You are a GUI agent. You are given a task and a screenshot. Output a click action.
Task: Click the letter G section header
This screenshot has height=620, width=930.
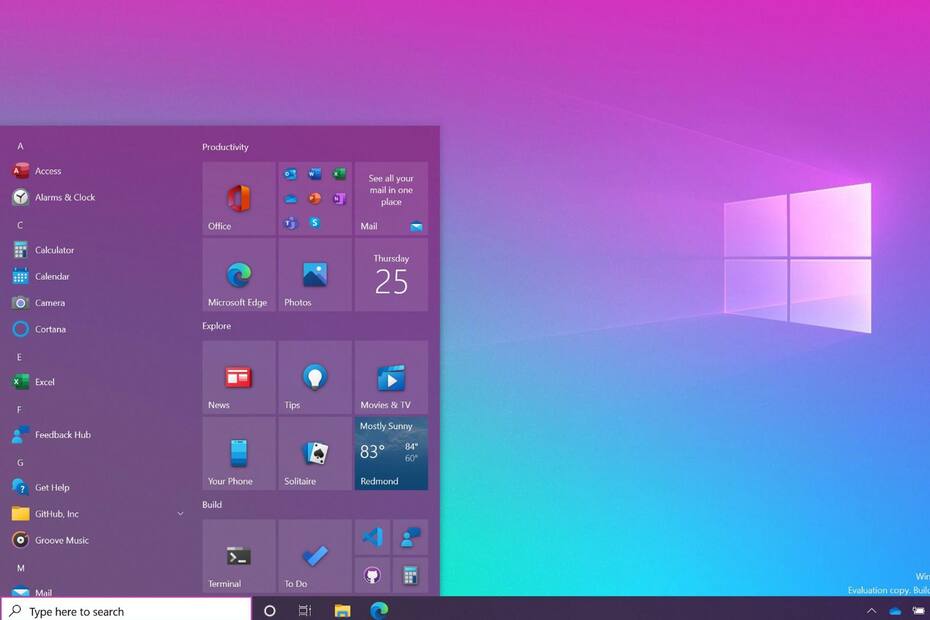20,462
